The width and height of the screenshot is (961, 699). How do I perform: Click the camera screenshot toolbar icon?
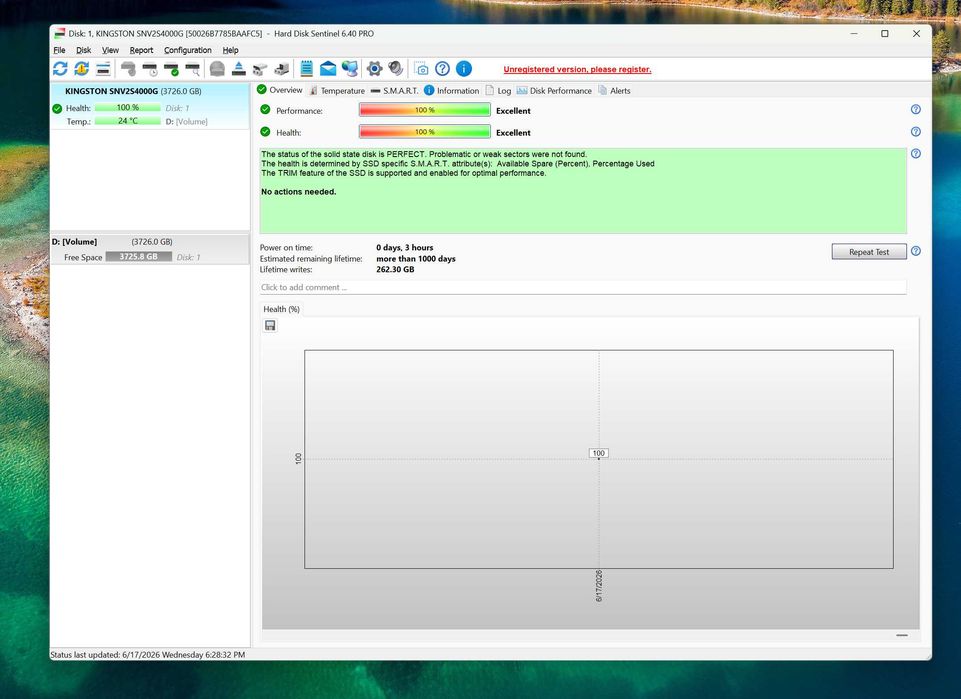[421, 69]
